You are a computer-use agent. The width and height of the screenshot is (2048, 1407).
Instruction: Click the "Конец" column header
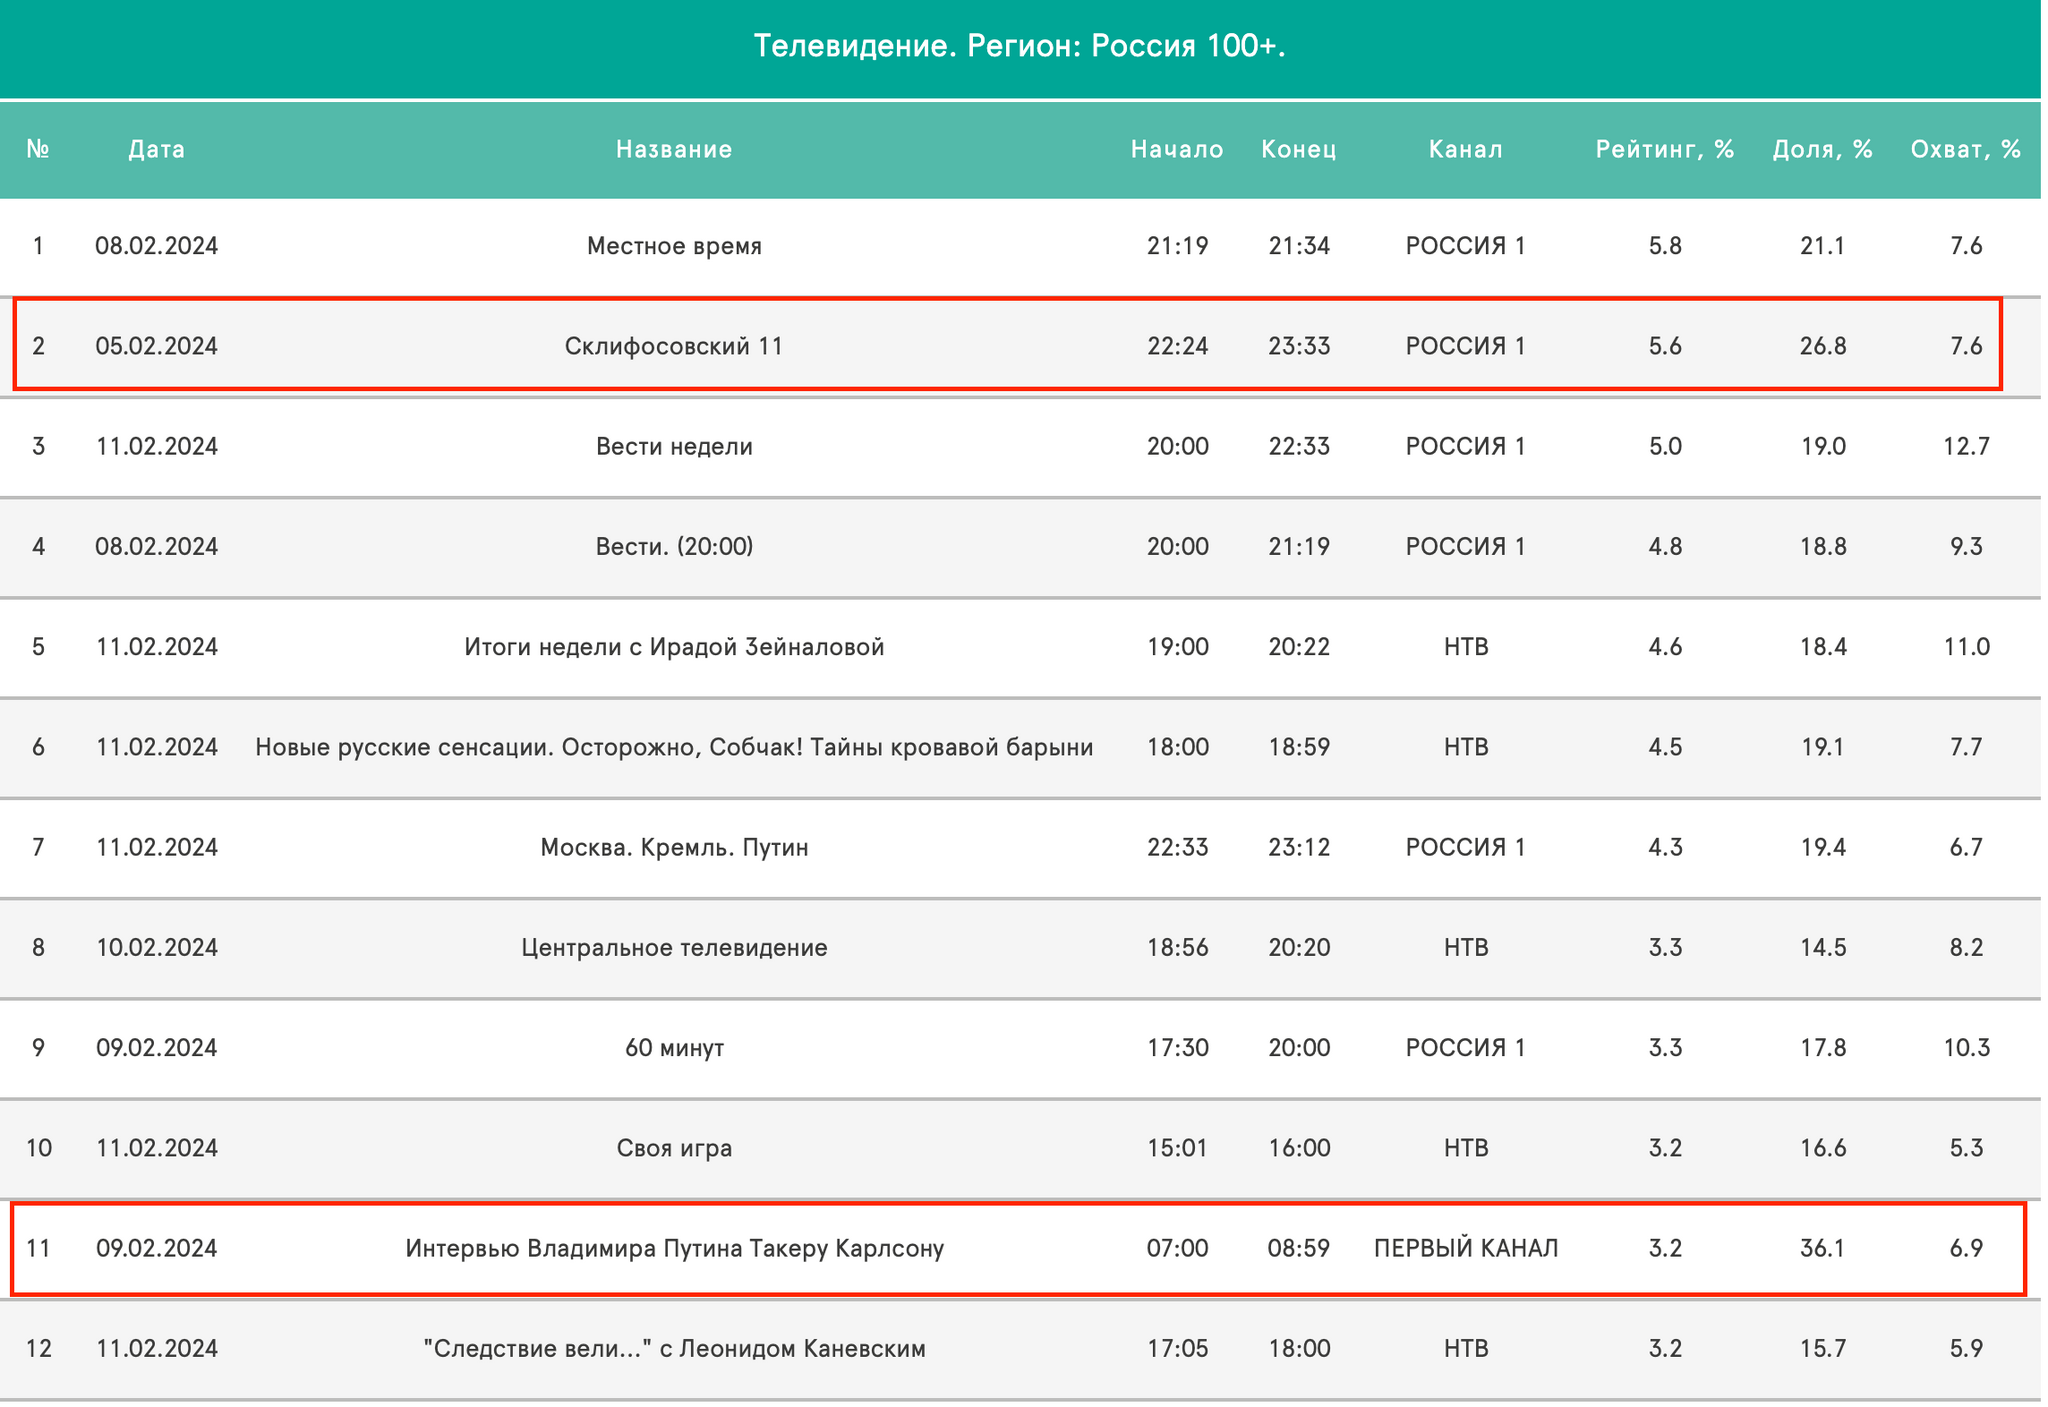(1299, 149)
